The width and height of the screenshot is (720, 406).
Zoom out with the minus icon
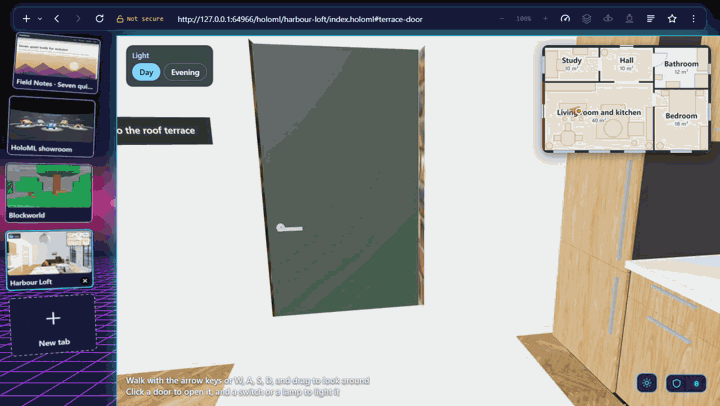(501, 19)
